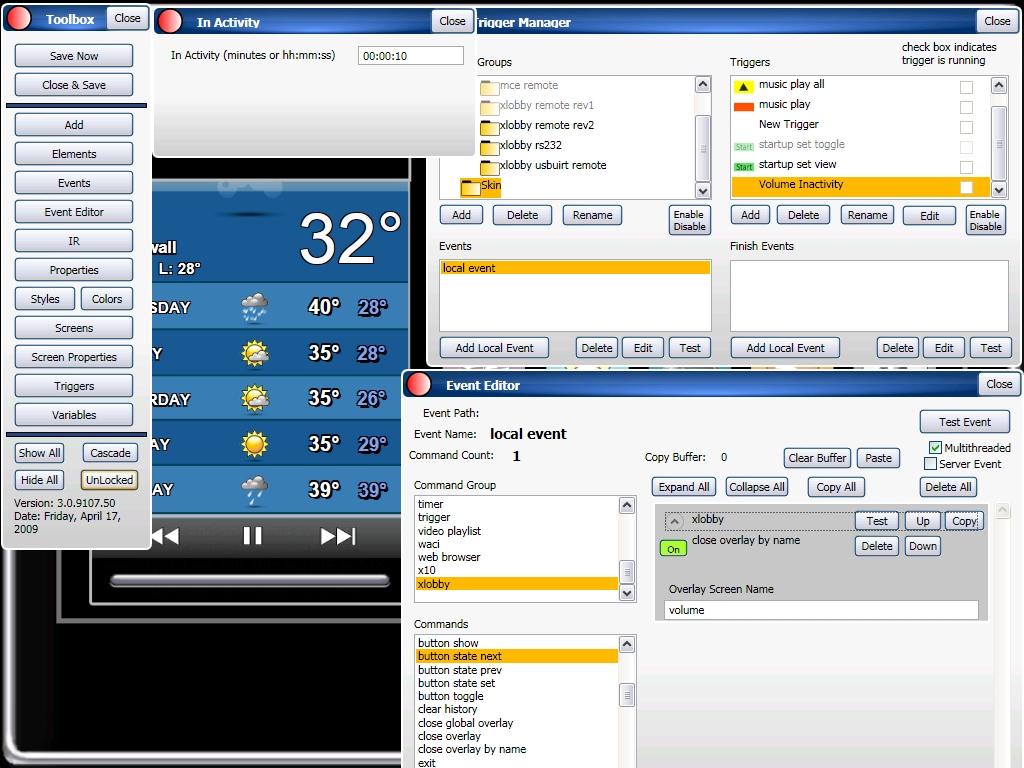Open Screen Properties from Toolbox
The width and height of the screenshot is (1024, 768).
(x=74, y=357)
